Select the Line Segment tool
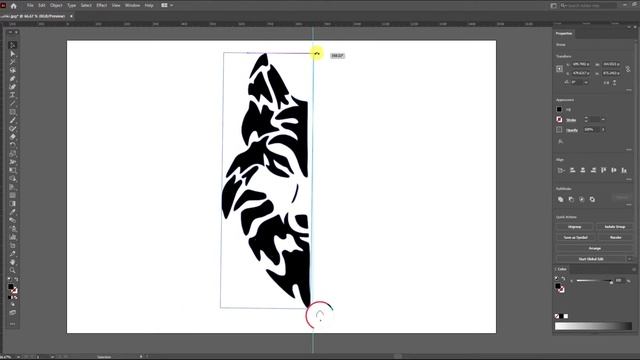The height and width of the screenshot is (360, 640). 13,103
